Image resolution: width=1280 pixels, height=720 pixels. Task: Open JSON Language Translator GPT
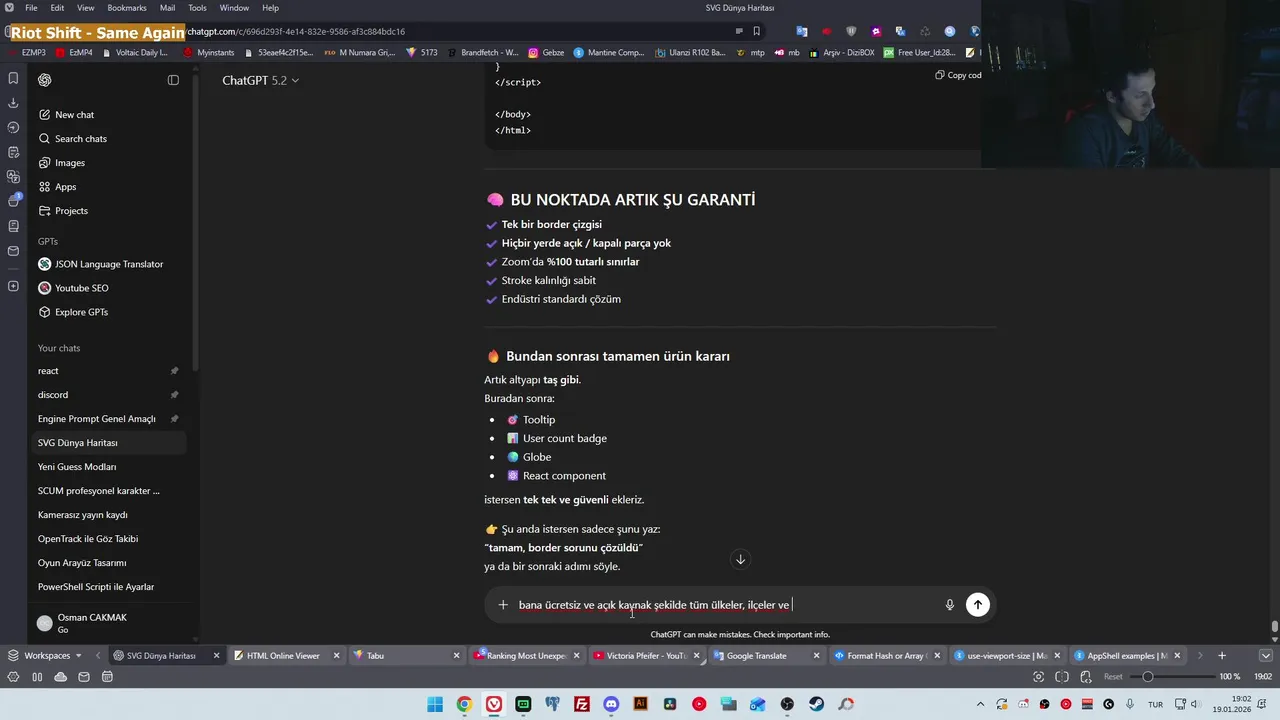click(x=110, y=264)
